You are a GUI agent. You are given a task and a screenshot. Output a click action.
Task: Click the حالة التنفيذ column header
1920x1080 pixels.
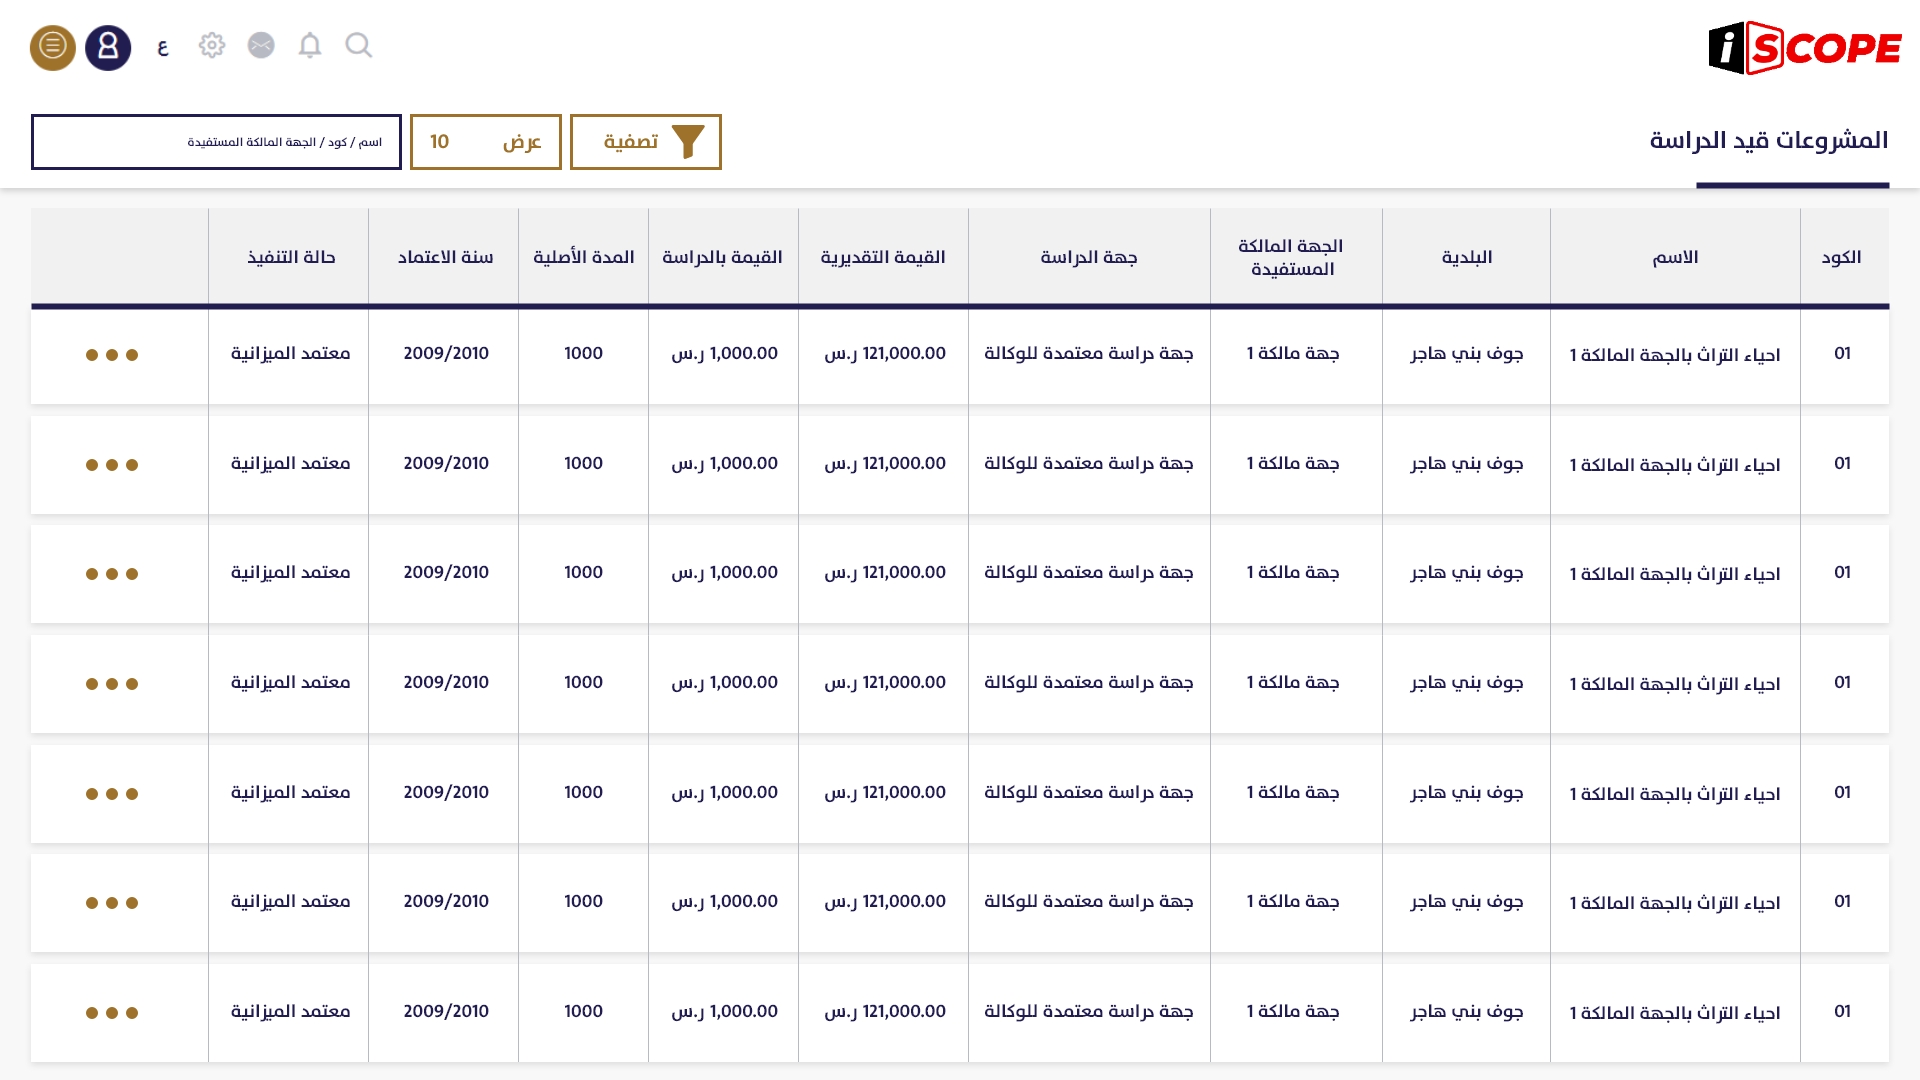[291, 257]
